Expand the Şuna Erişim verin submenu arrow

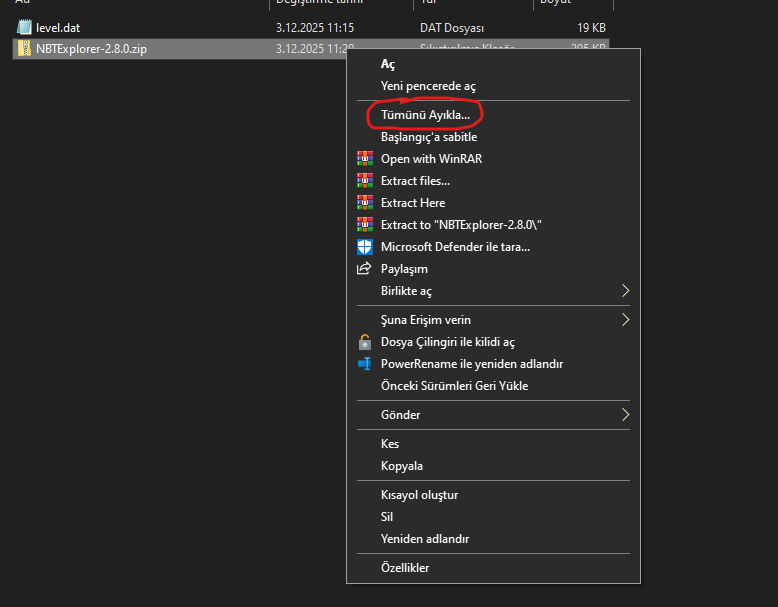[x=625, y=320]
